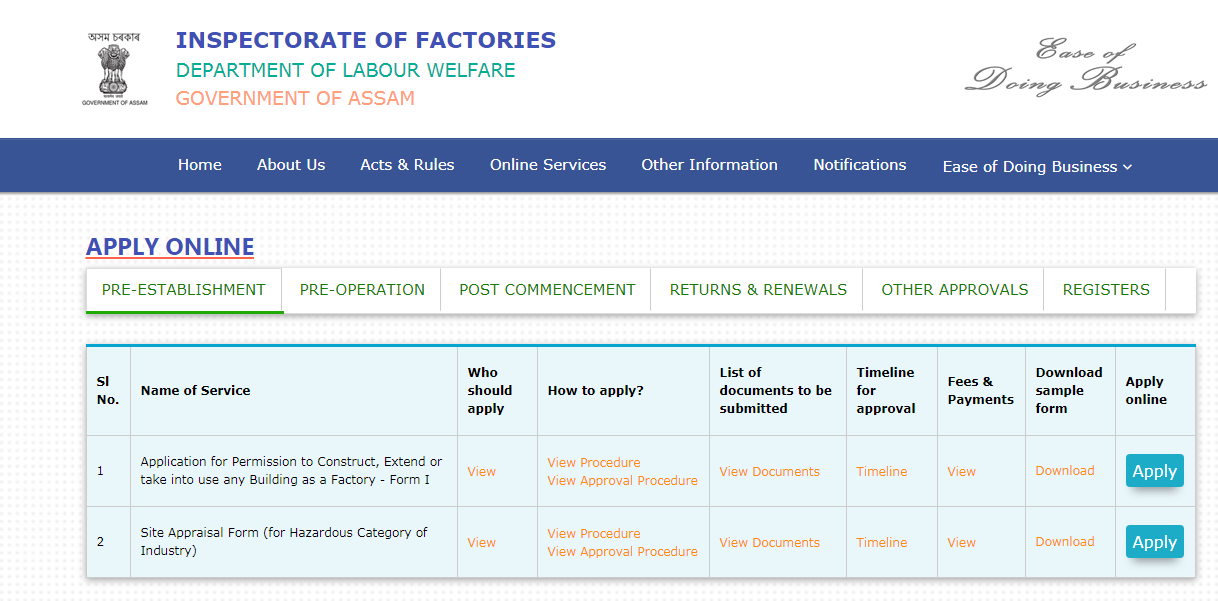Open View Documents for Site Appraisal Form
1218x601 pixels.
pos(769,542)
